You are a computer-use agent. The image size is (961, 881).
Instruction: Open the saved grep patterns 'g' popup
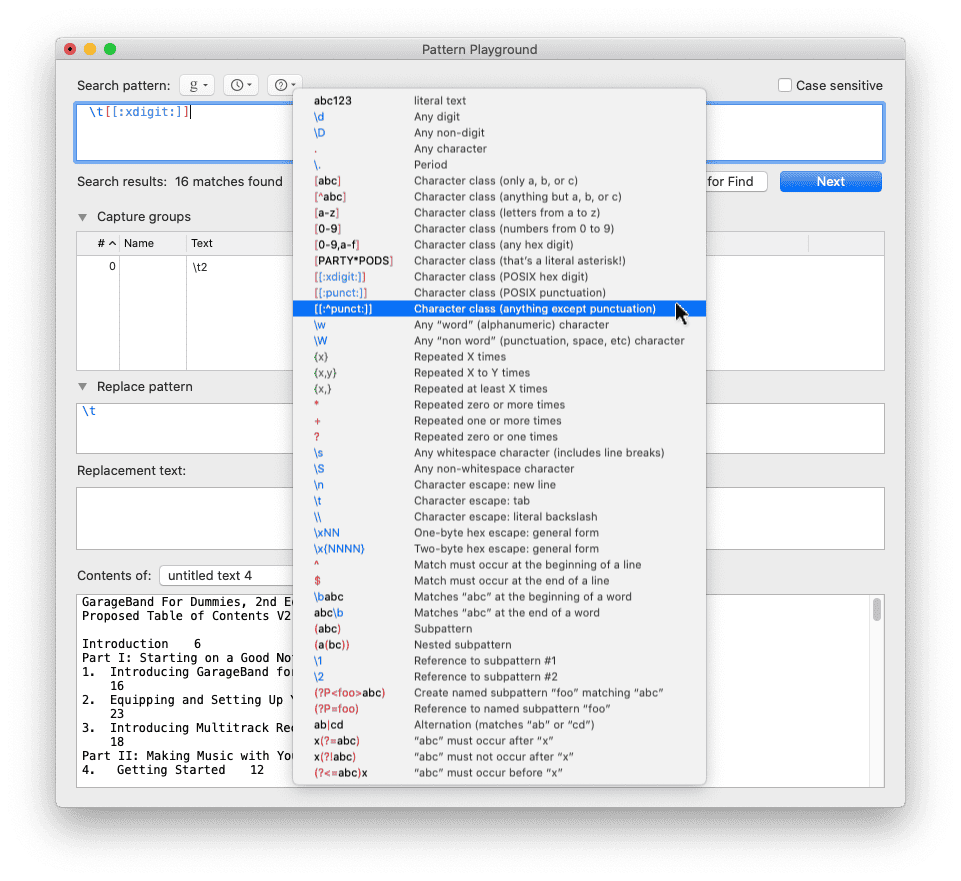(196, 86)
